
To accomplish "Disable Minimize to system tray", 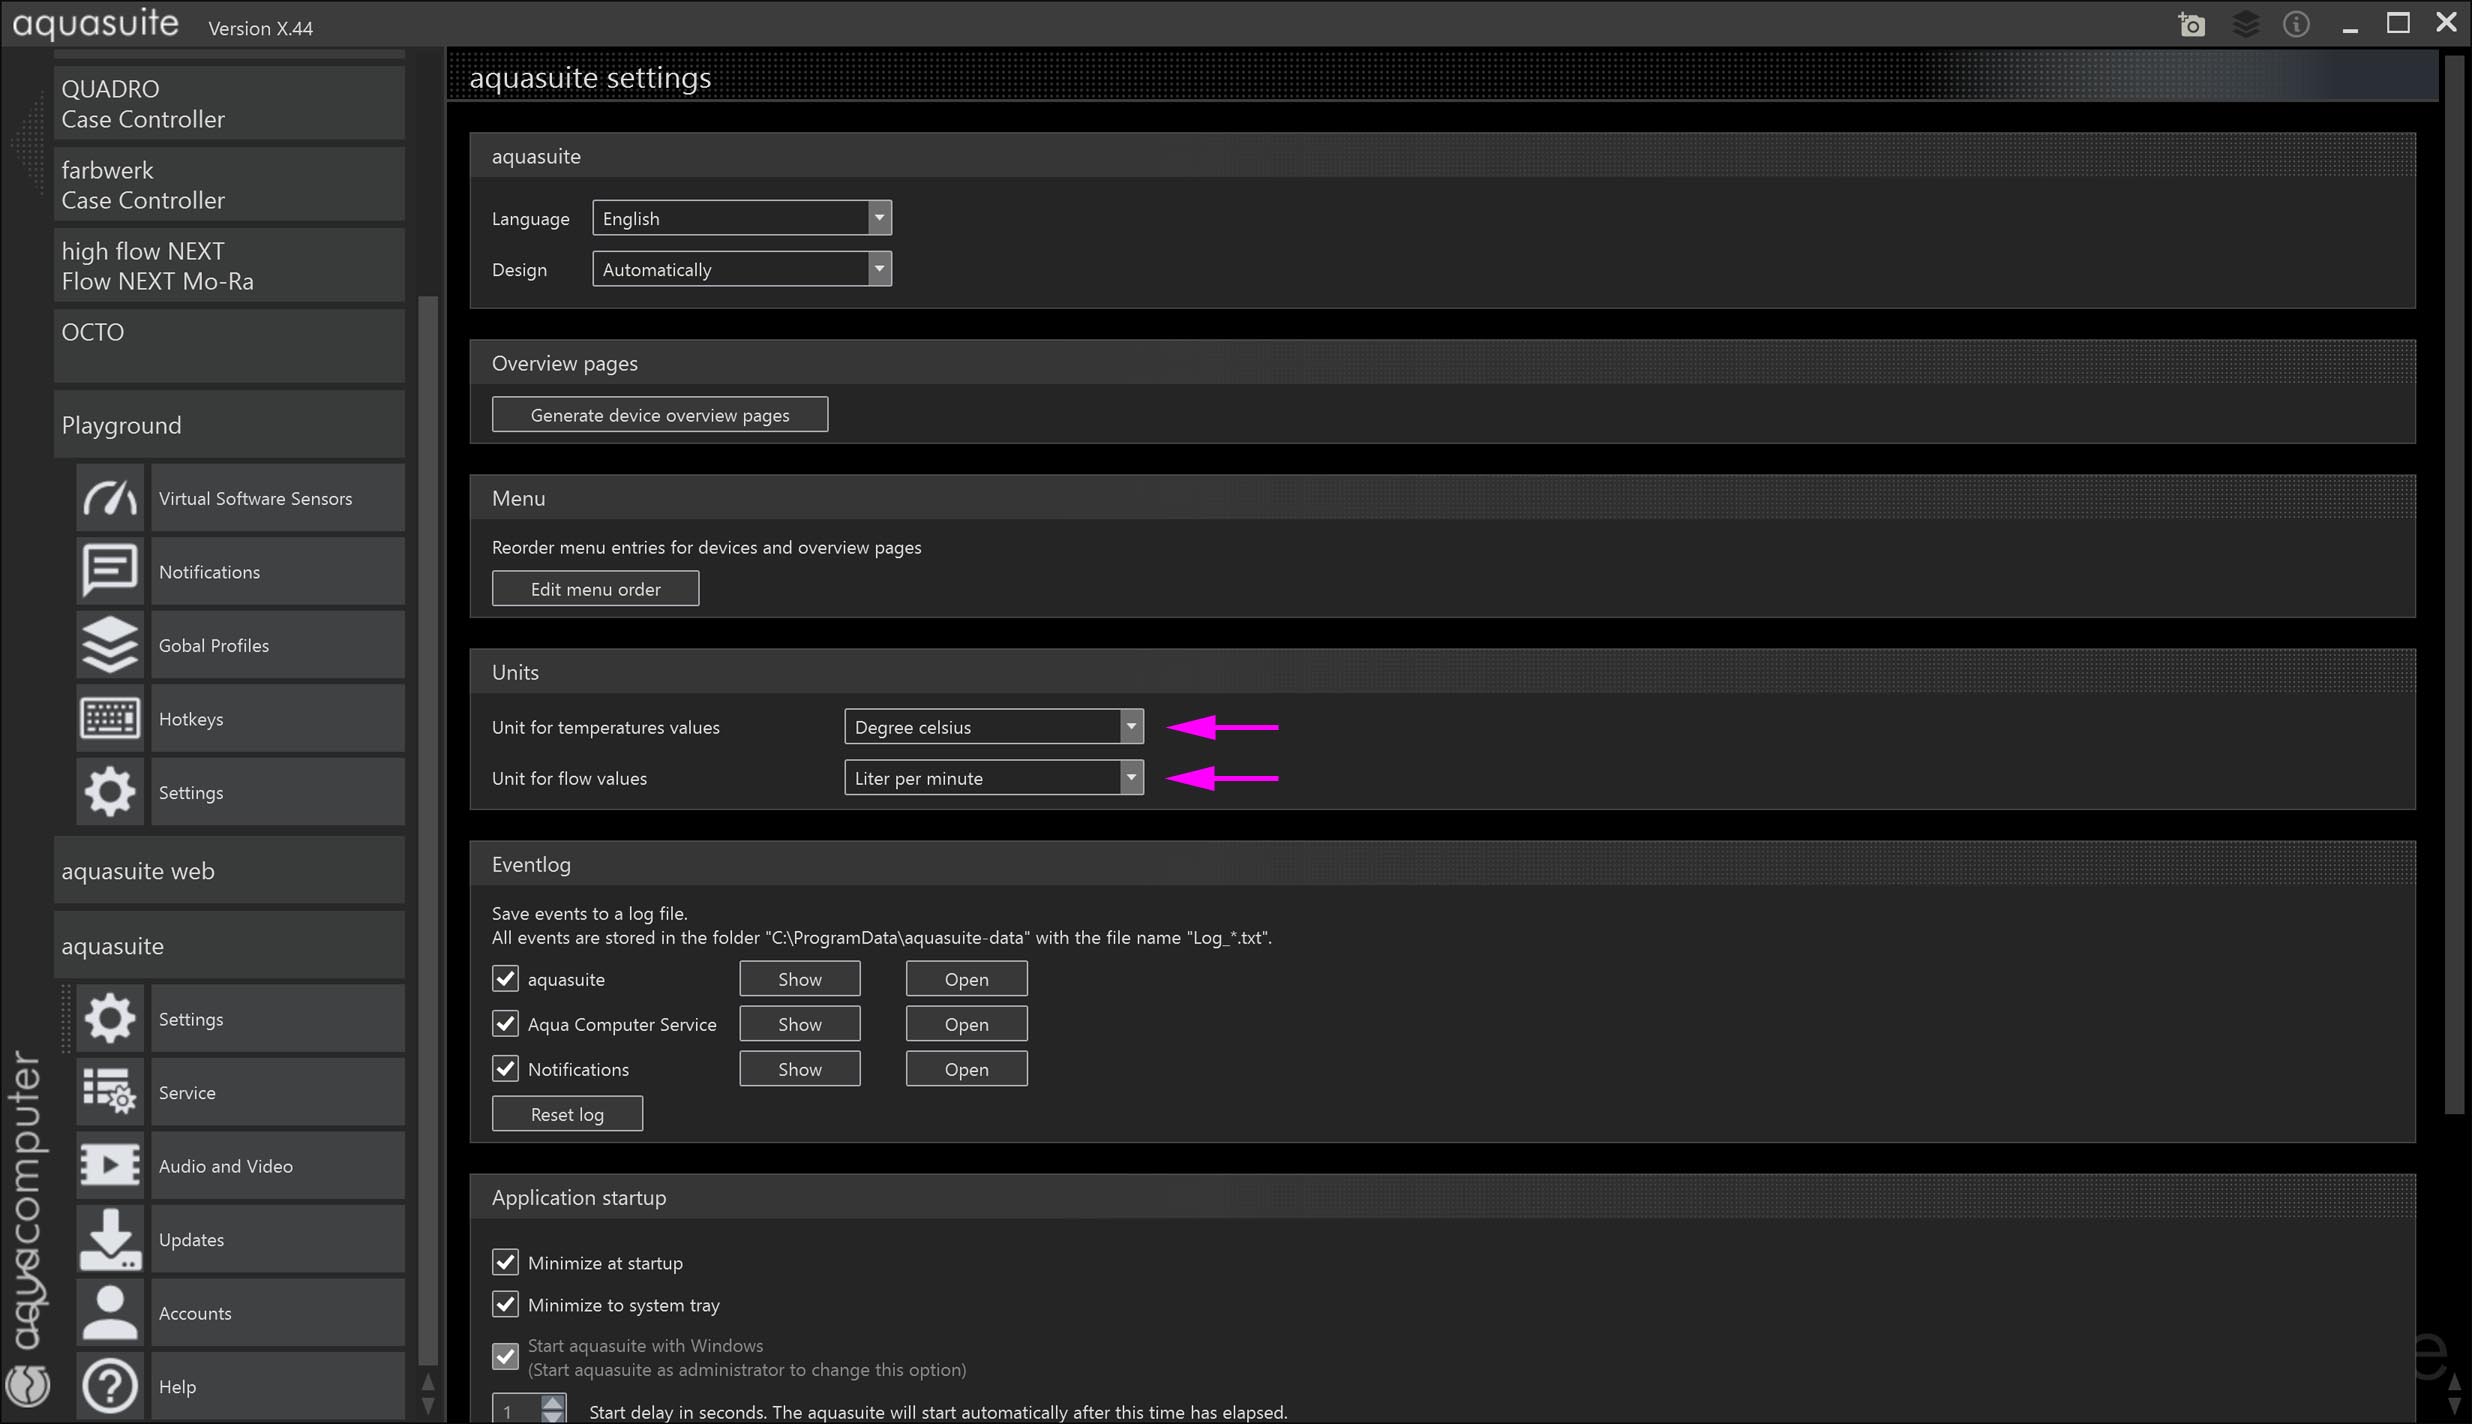I will (505, 1304).
